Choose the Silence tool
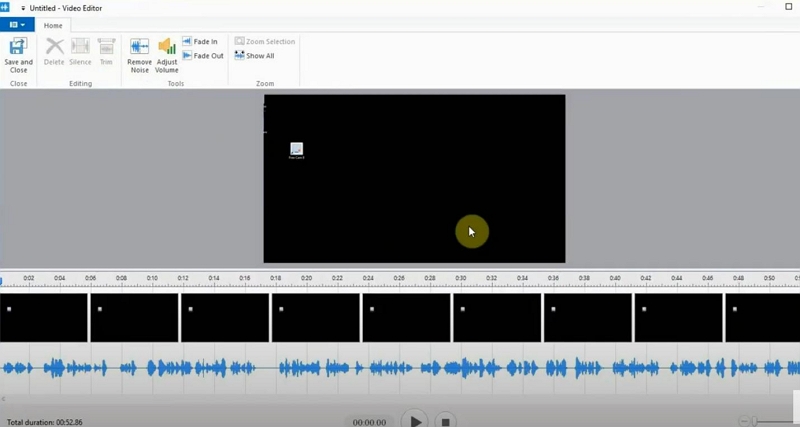 coord(80,52)
